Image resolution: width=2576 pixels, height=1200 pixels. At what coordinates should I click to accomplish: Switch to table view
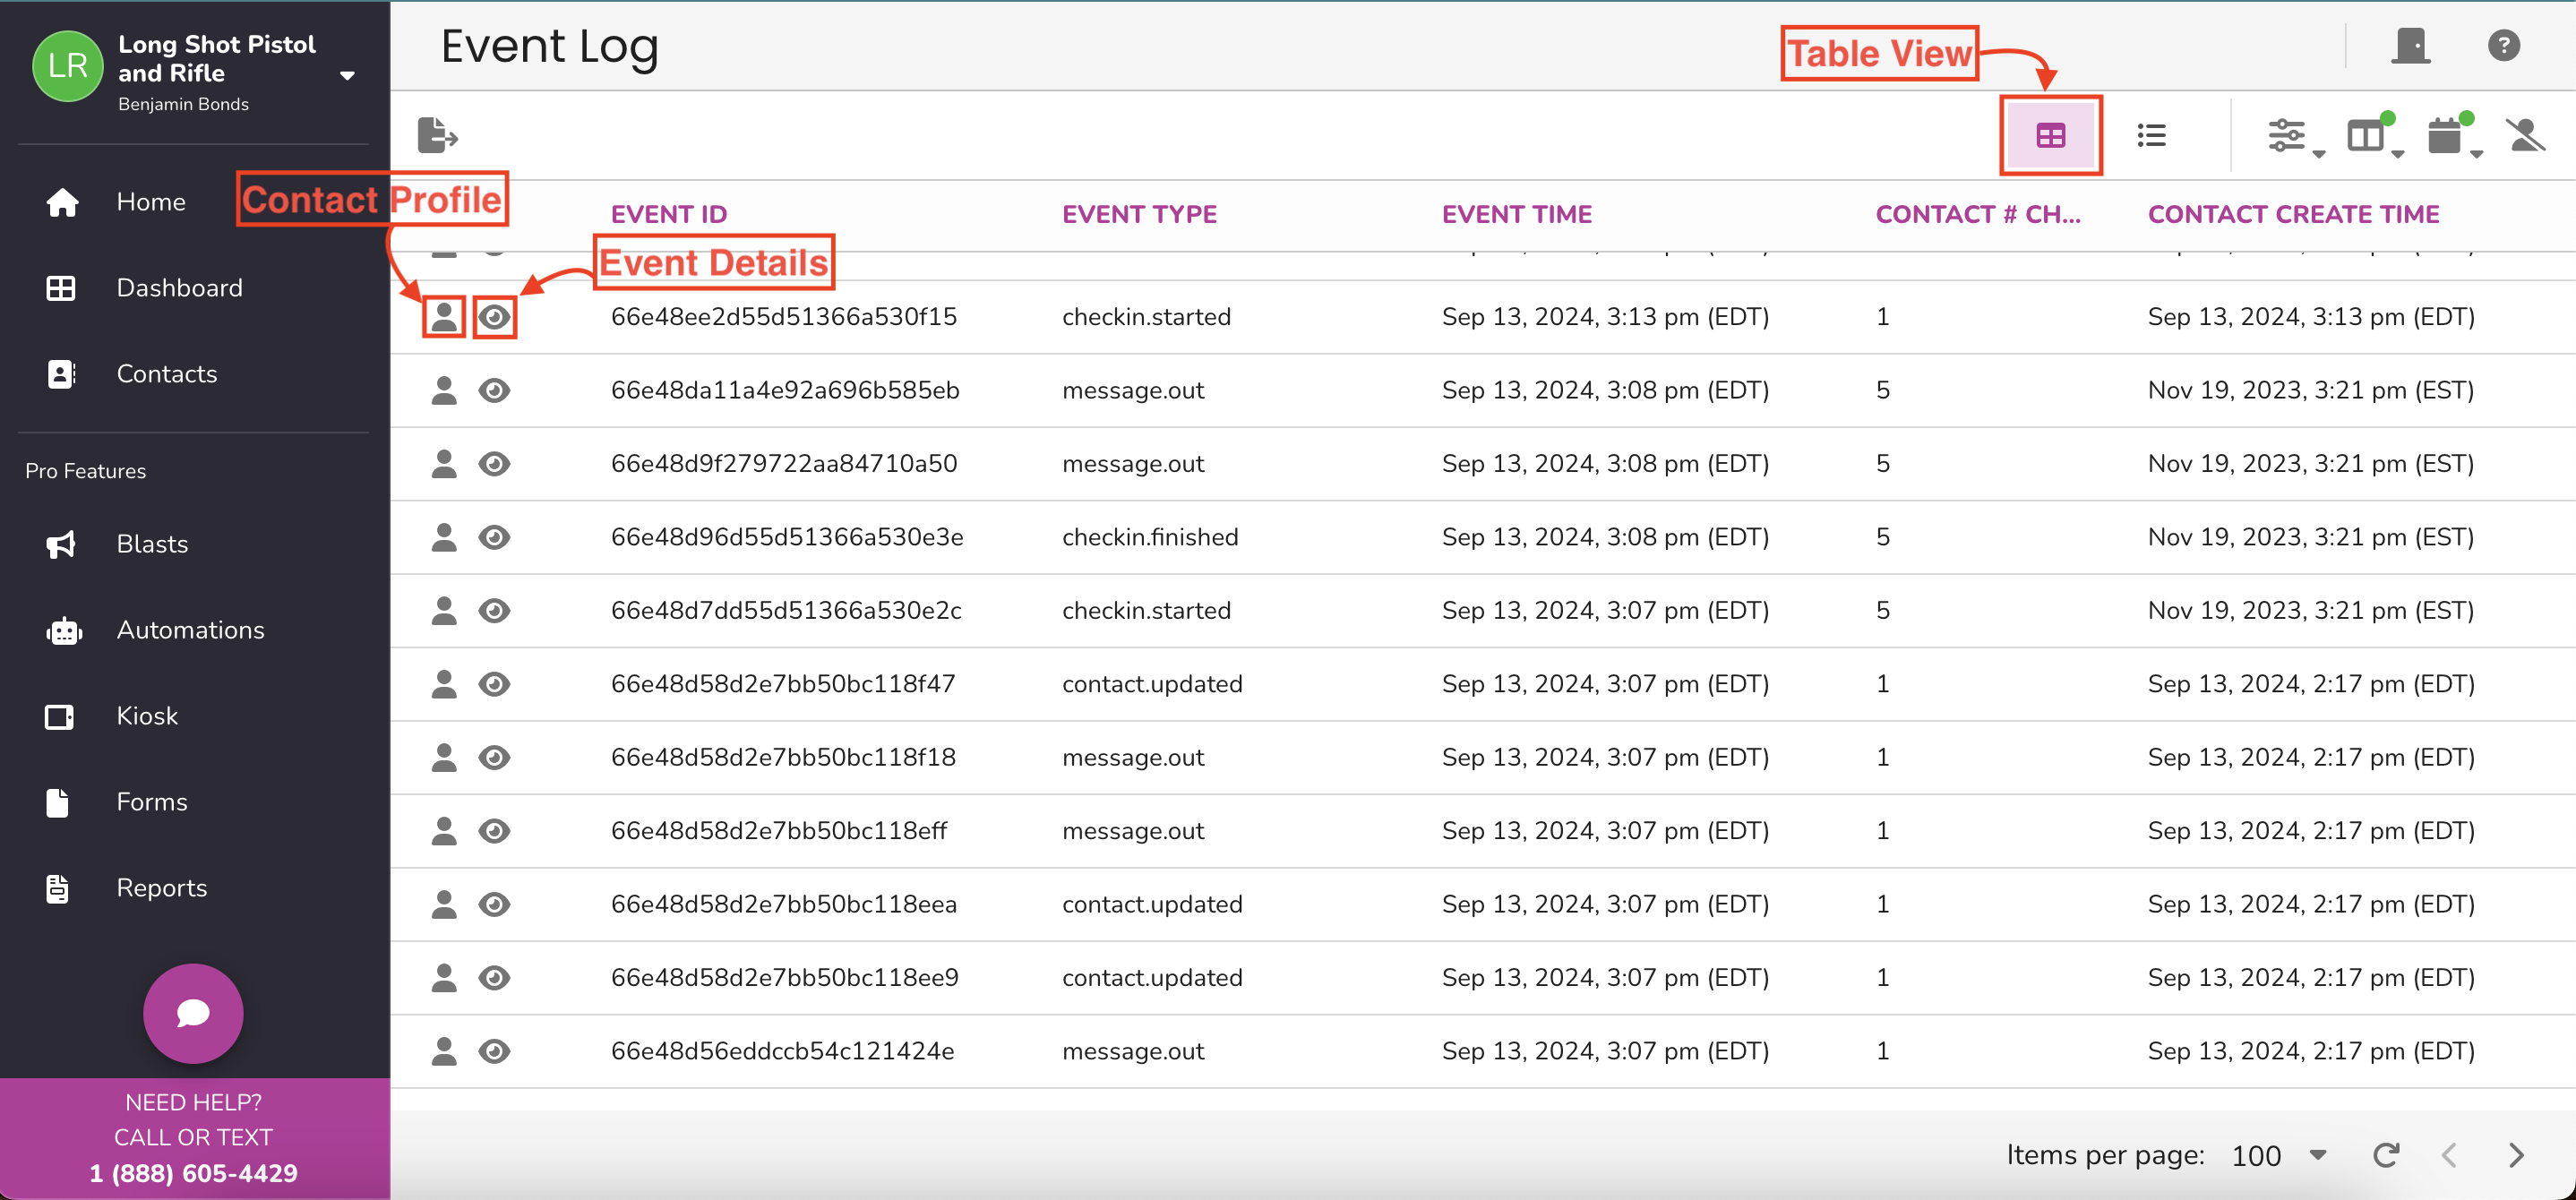click(2050, 135)
